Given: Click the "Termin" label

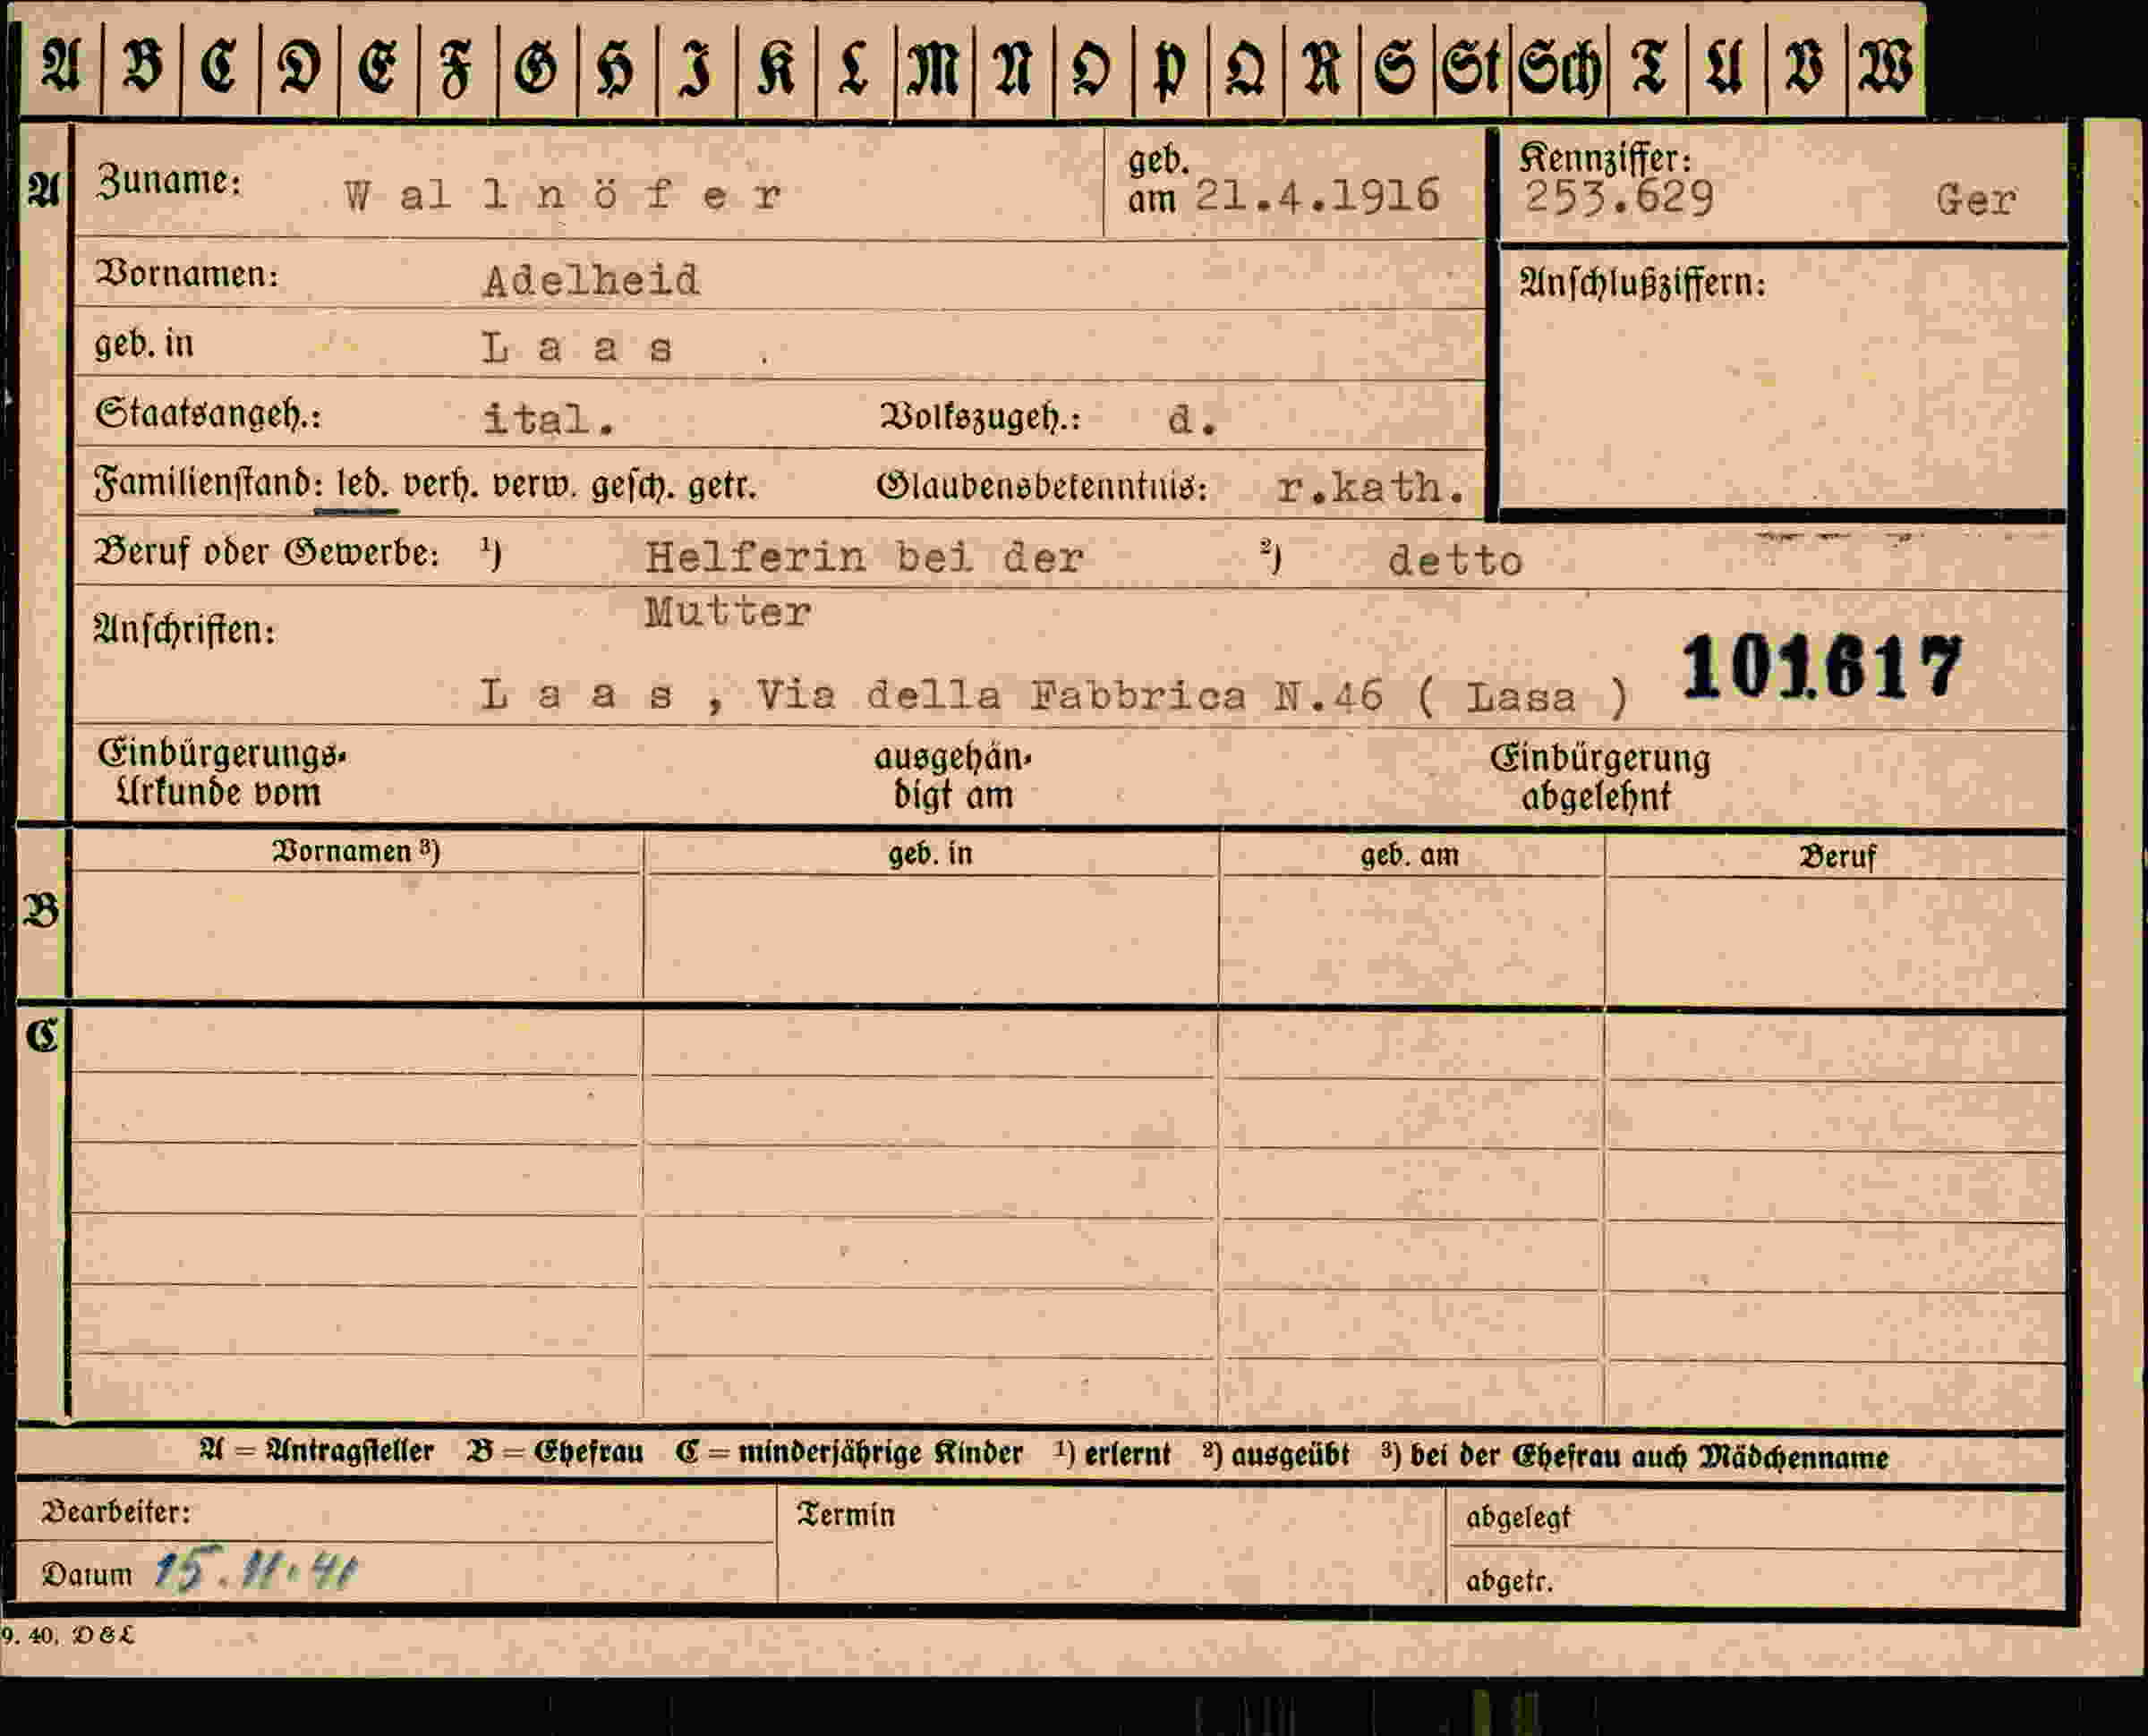Looking at the screenshot, I should [846, 1514].
